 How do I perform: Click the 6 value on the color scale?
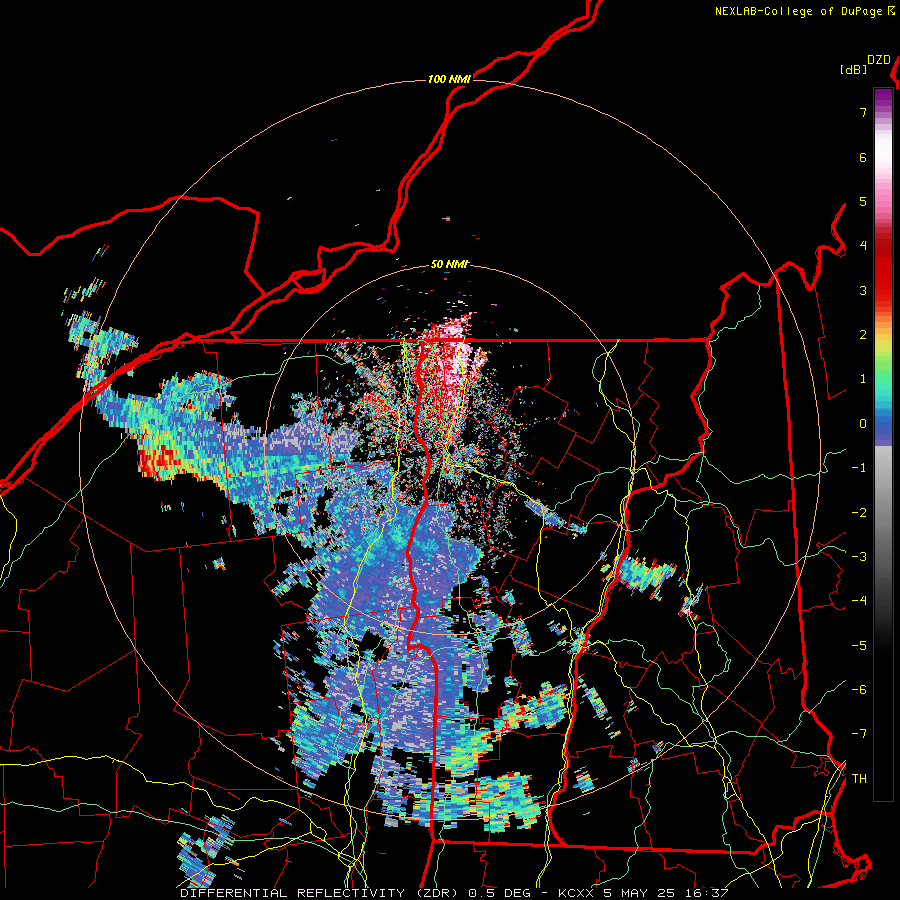(x=863, y=157)
